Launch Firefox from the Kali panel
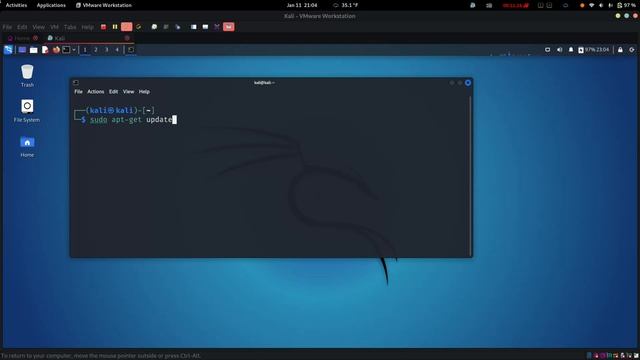This screenshot has width=640, height=360. coord(56,50)
